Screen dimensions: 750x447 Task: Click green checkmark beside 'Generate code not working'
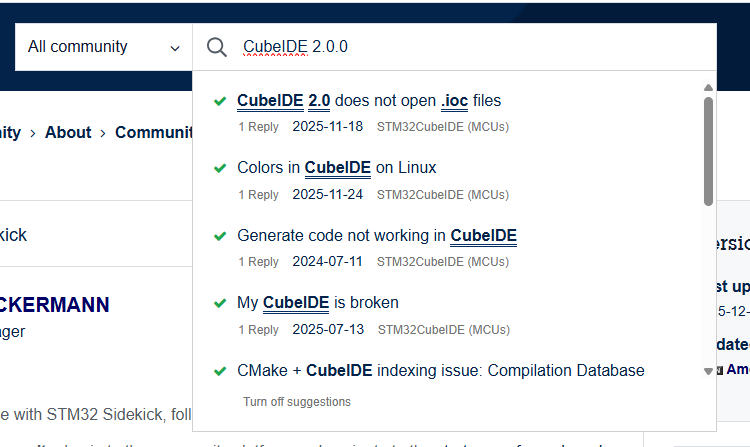pyautogui.click(x=220, y=236)
